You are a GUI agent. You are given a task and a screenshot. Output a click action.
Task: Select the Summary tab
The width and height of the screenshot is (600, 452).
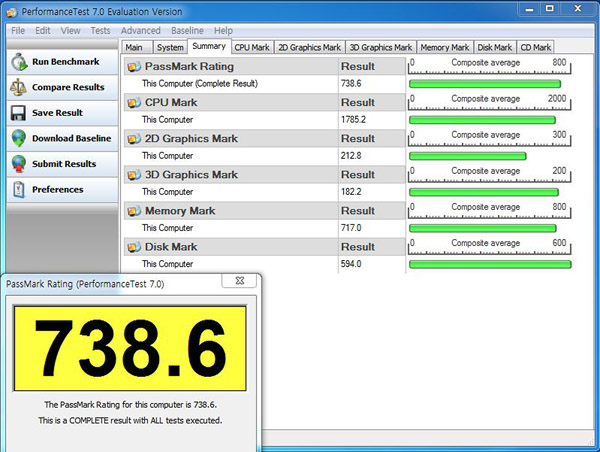coord(209,46)
